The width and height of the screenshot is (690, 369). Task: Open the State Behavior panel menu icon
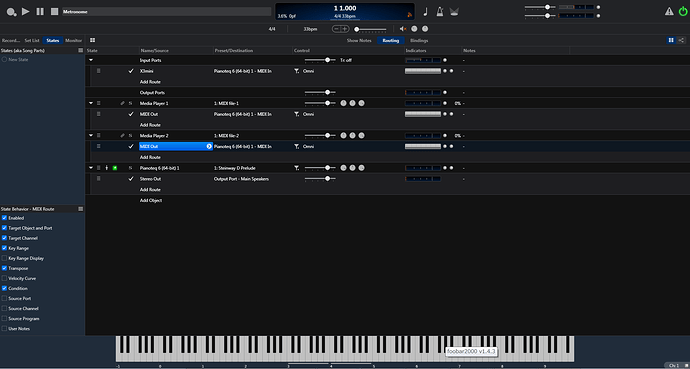[81, 209]
